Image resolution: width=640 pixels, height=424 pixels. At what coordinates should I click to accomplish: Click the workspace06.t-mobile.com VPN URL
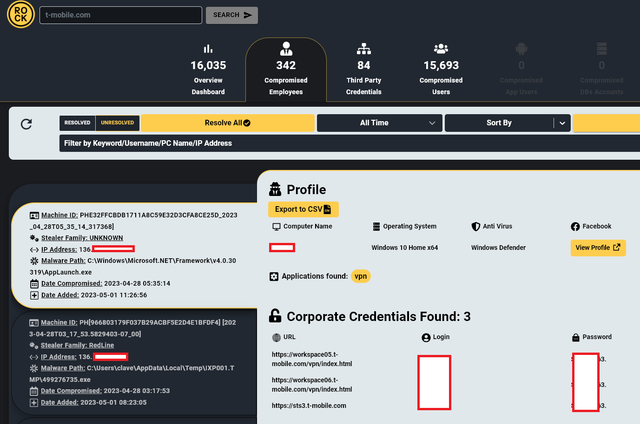point(312,384)
